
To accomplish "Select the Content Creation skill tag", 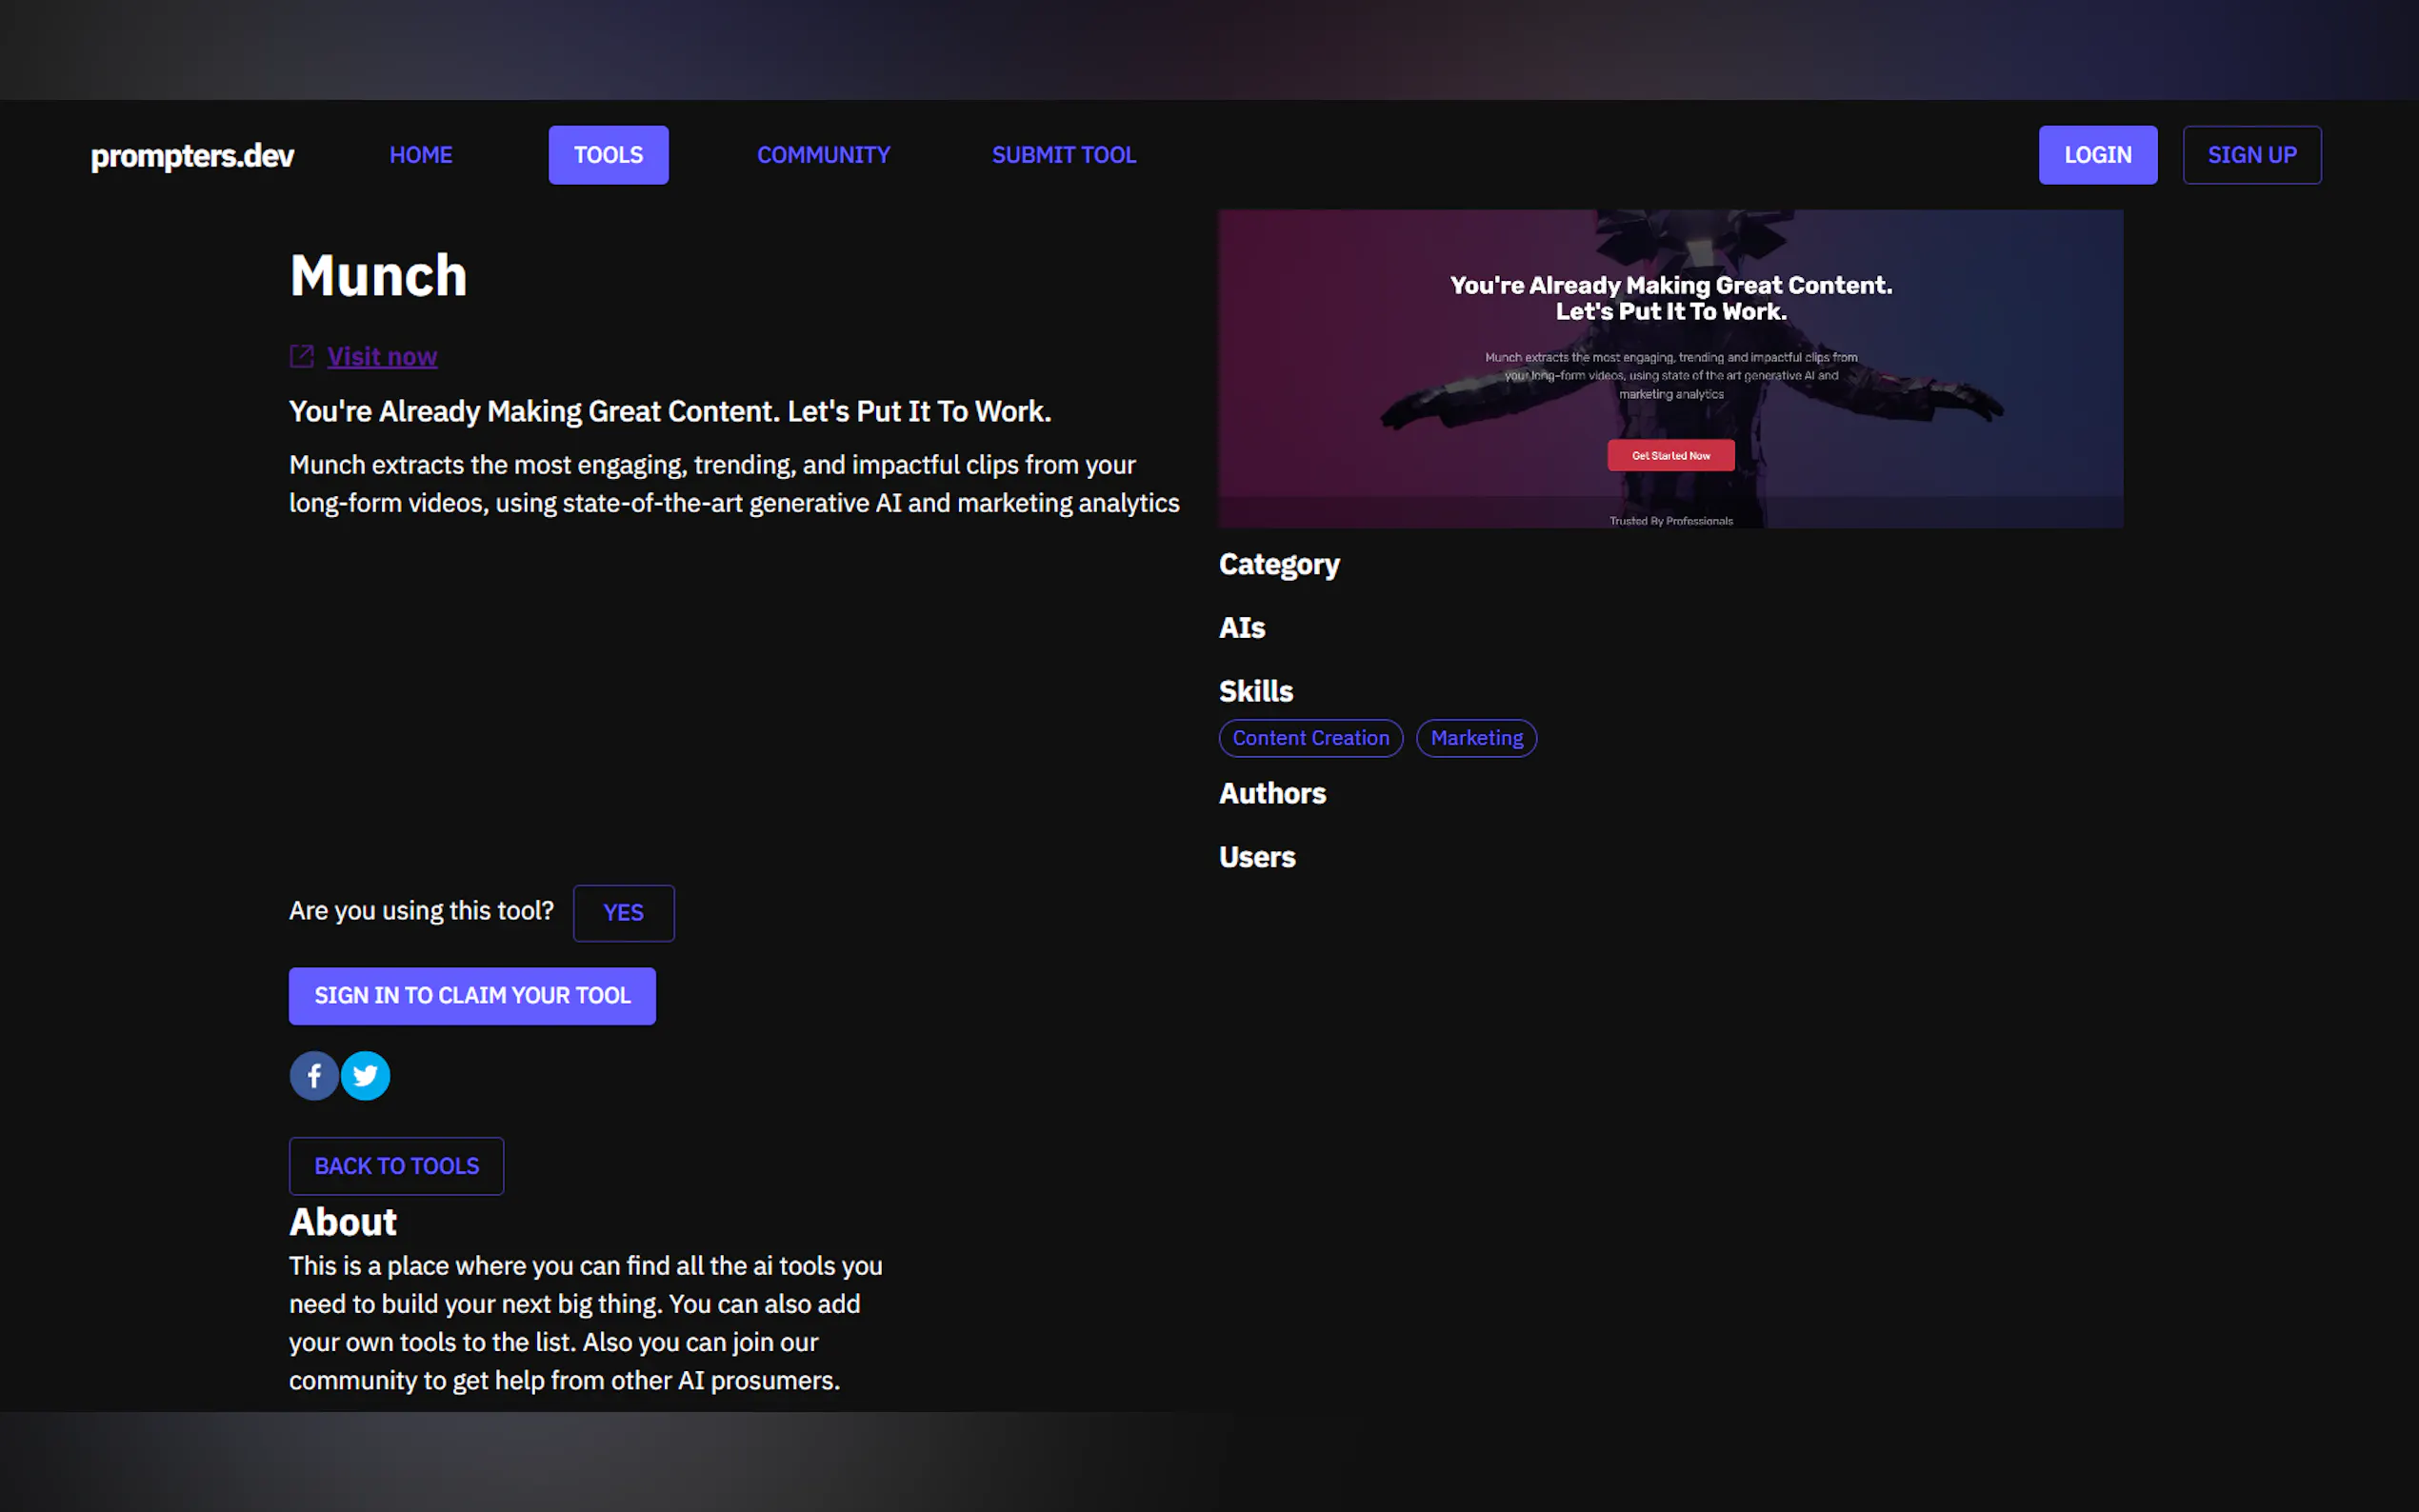I will pos(1310,738).
